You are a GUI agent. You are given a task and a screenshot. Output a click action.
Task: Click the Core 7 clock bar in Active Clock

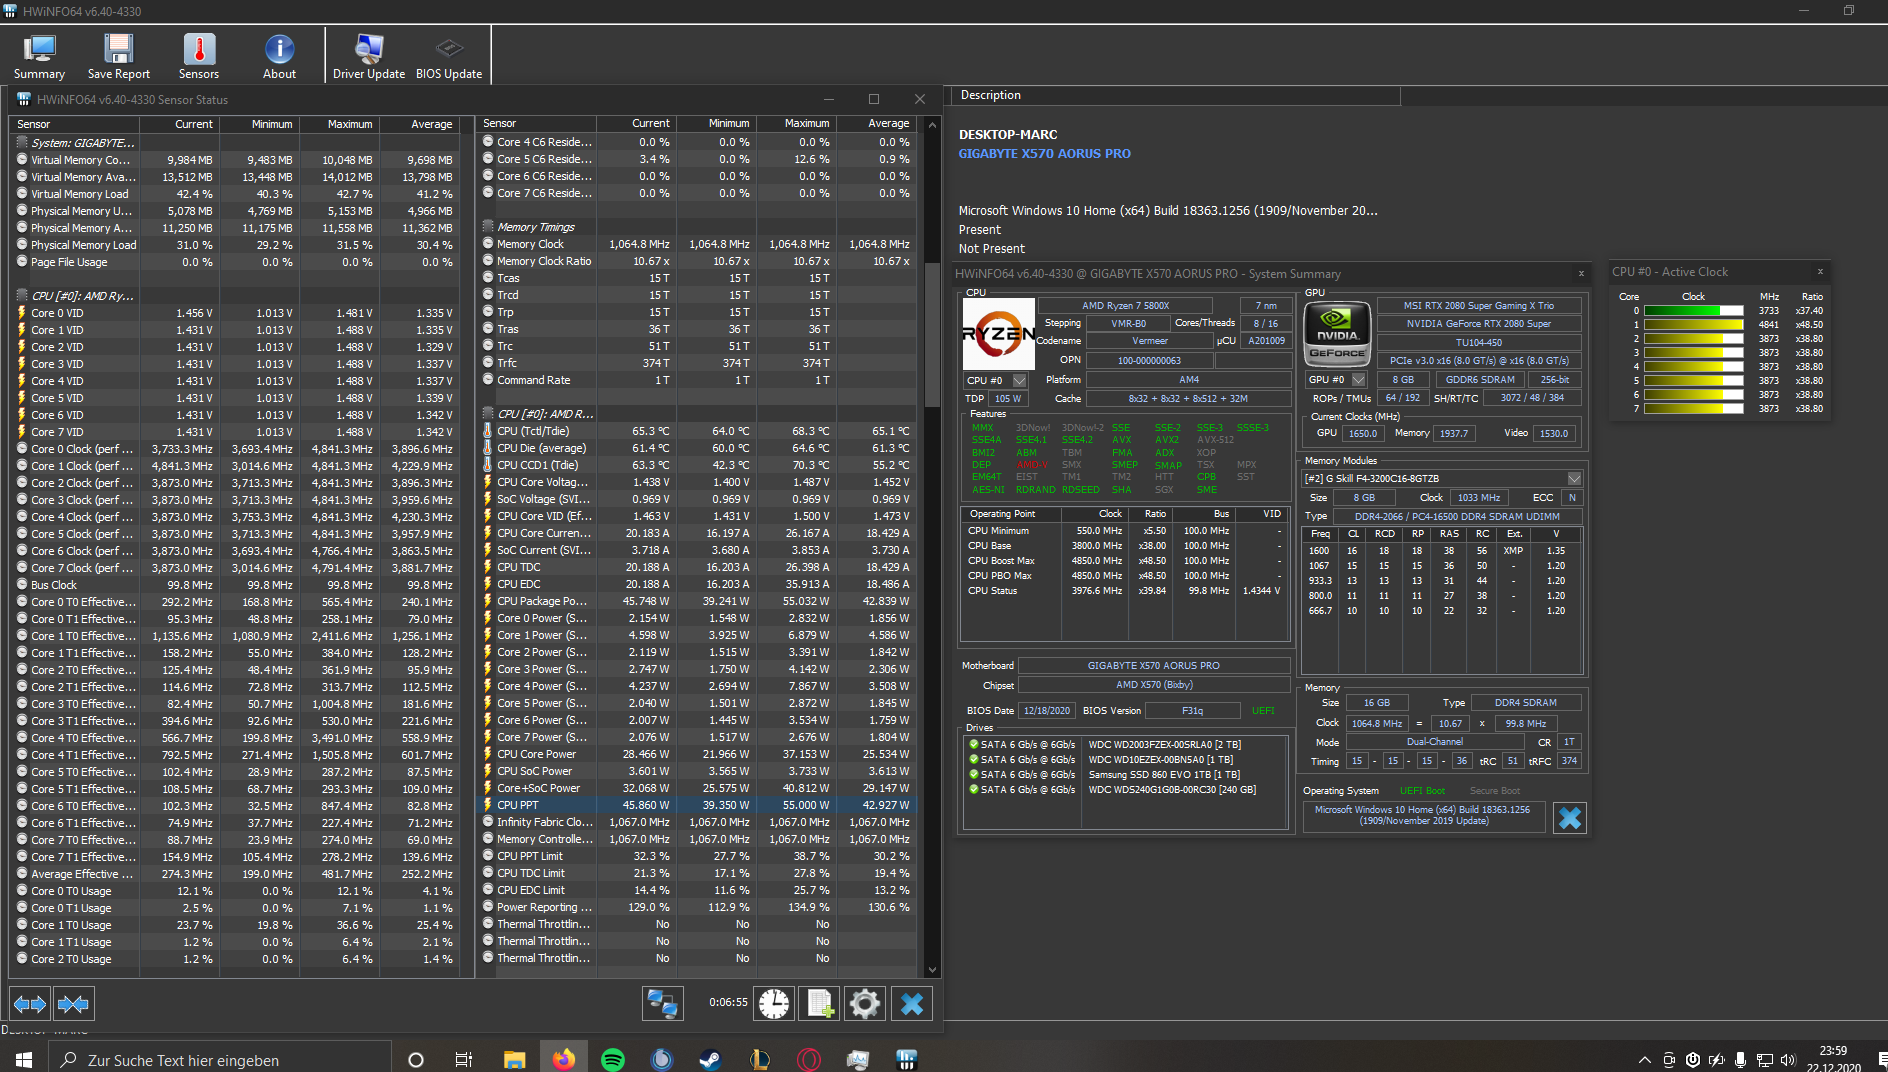coord(1693,409)
